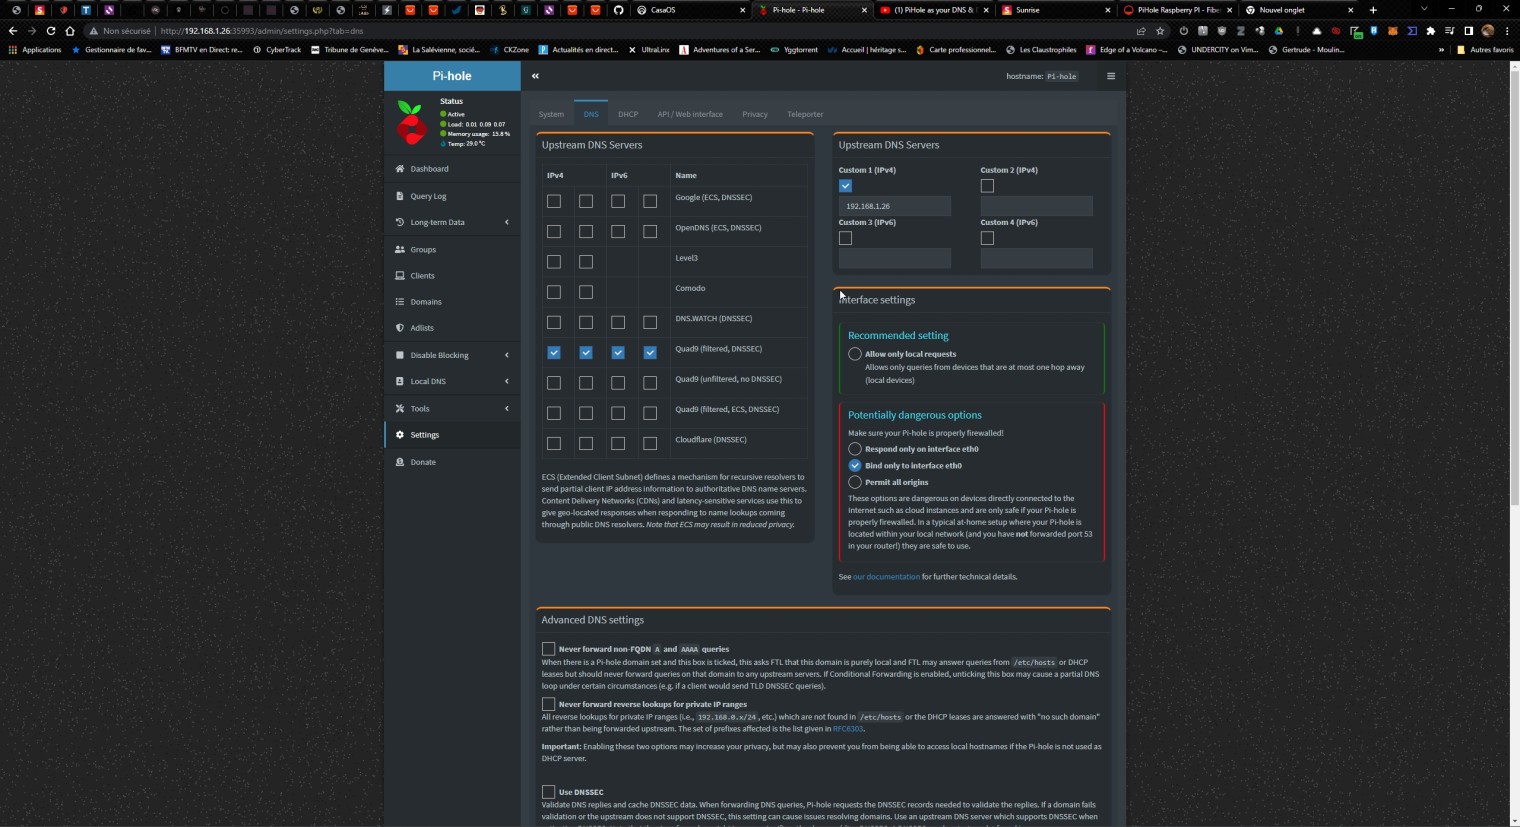Open Query Log via its file icon
This screenshot has height=827, width=1520.
point(400,196)
